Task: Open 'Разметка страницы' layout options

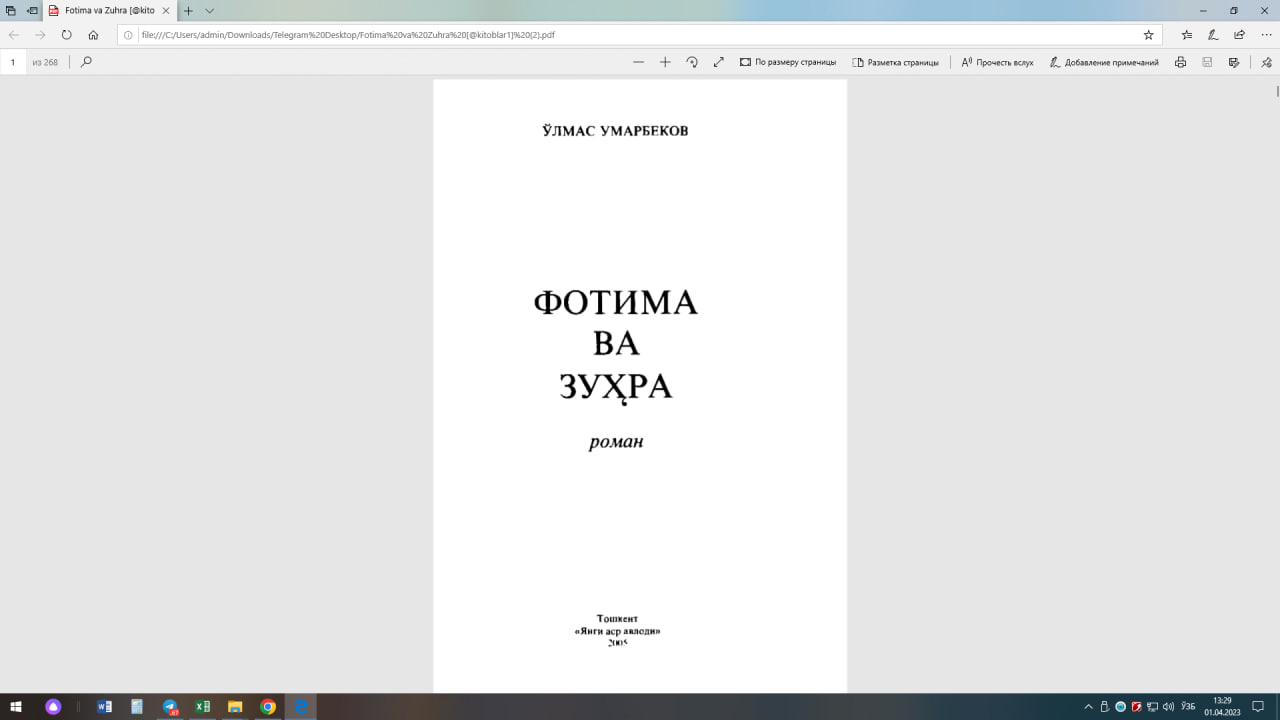Action: coord(895,62)
